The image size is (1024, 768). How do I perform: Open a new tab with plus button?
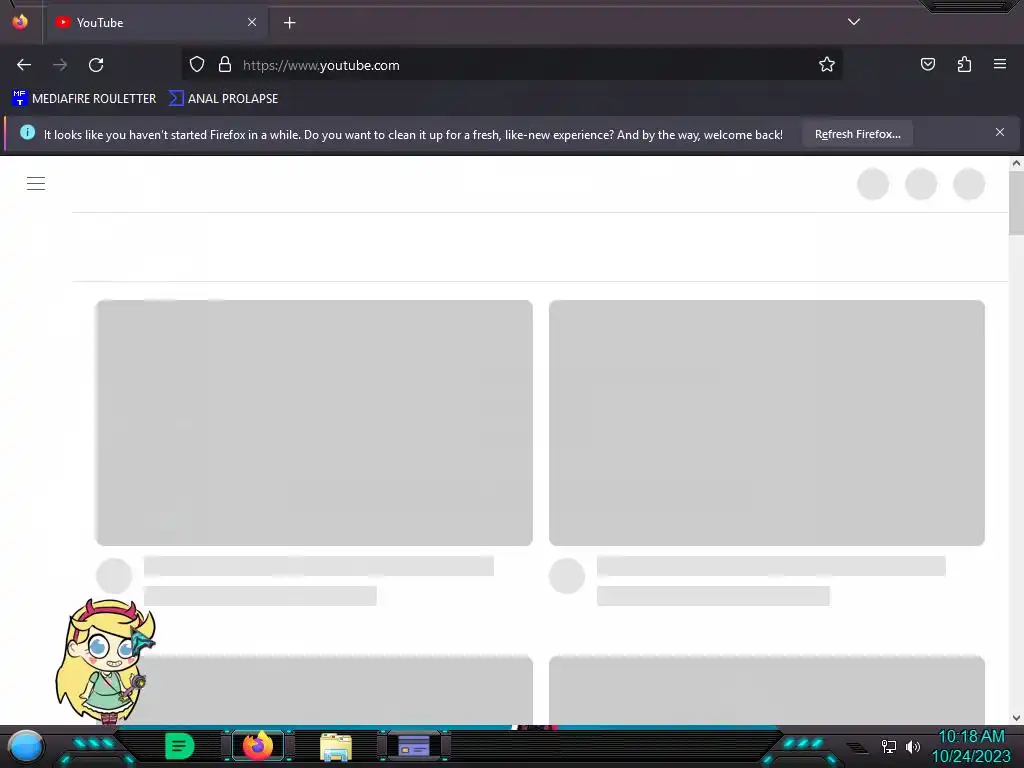pyautogui.click(x=289, y=23)
